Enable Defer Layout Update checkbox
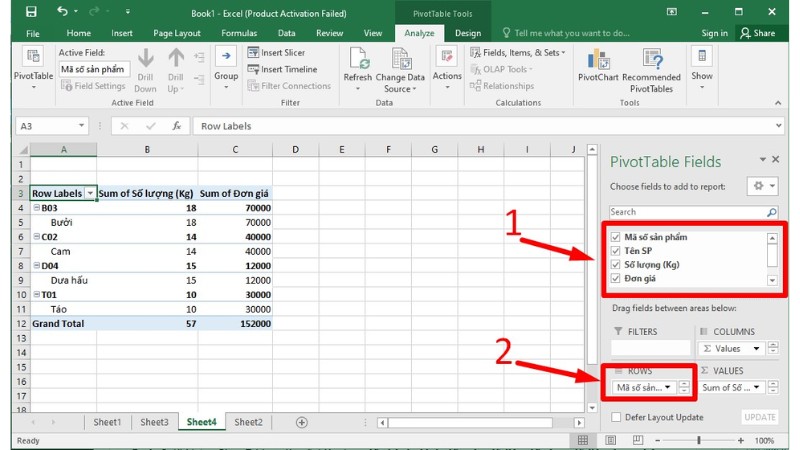This screenshot has height=450, width=800. click(x=615, y=417)
